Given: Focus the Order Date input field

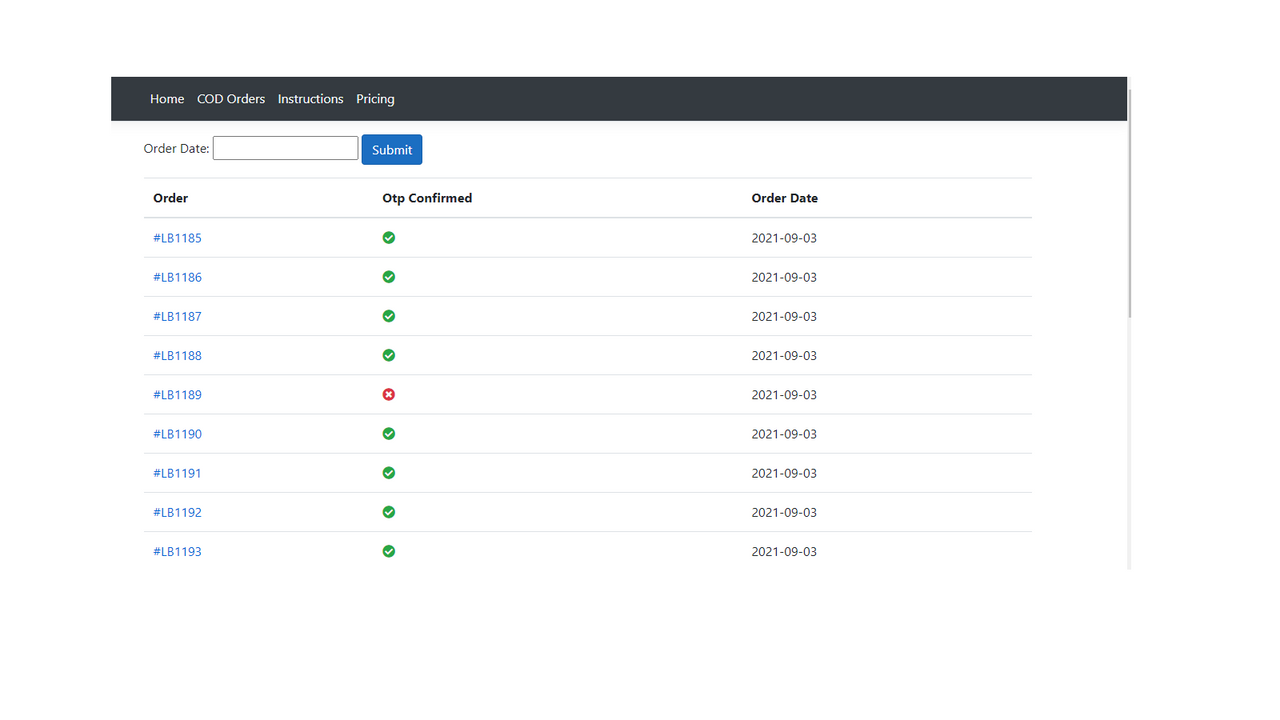Looking at the screenshot, I should point(285,148).
